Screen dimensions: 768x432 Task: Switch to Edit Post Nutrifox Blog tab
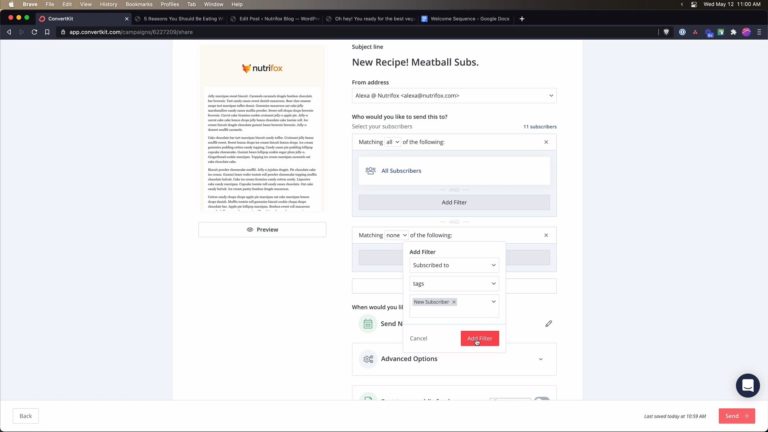275,19
